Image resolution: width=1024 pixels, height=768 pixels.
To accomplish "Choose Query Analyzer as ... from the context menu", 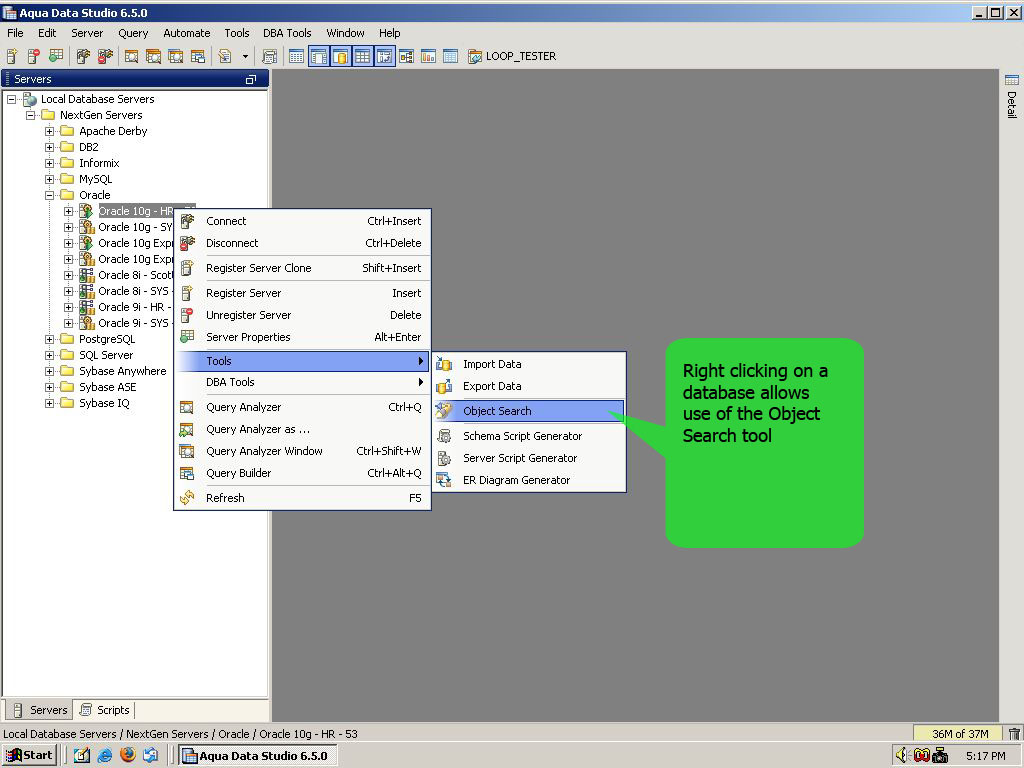I will (x=303, y=429).
